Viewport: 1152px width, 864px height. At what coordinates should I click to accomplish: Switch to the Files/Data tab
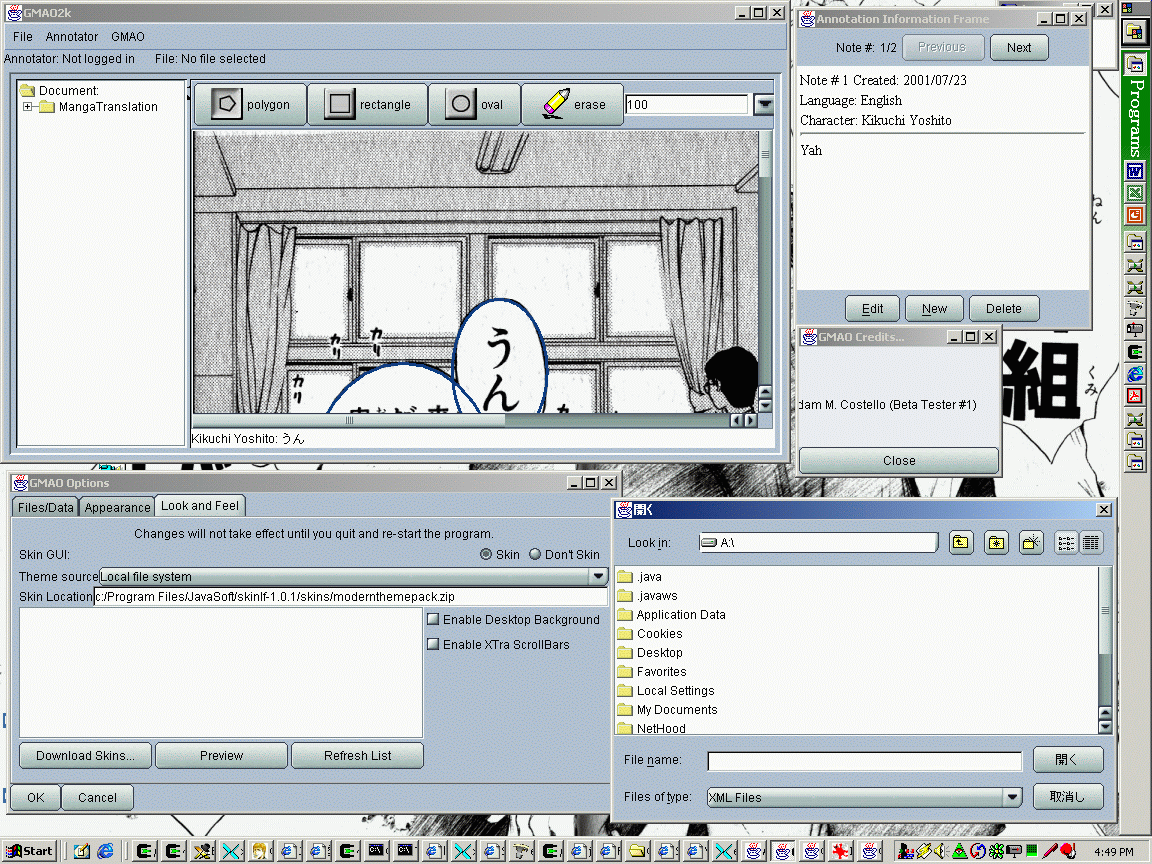click(46, 507)
